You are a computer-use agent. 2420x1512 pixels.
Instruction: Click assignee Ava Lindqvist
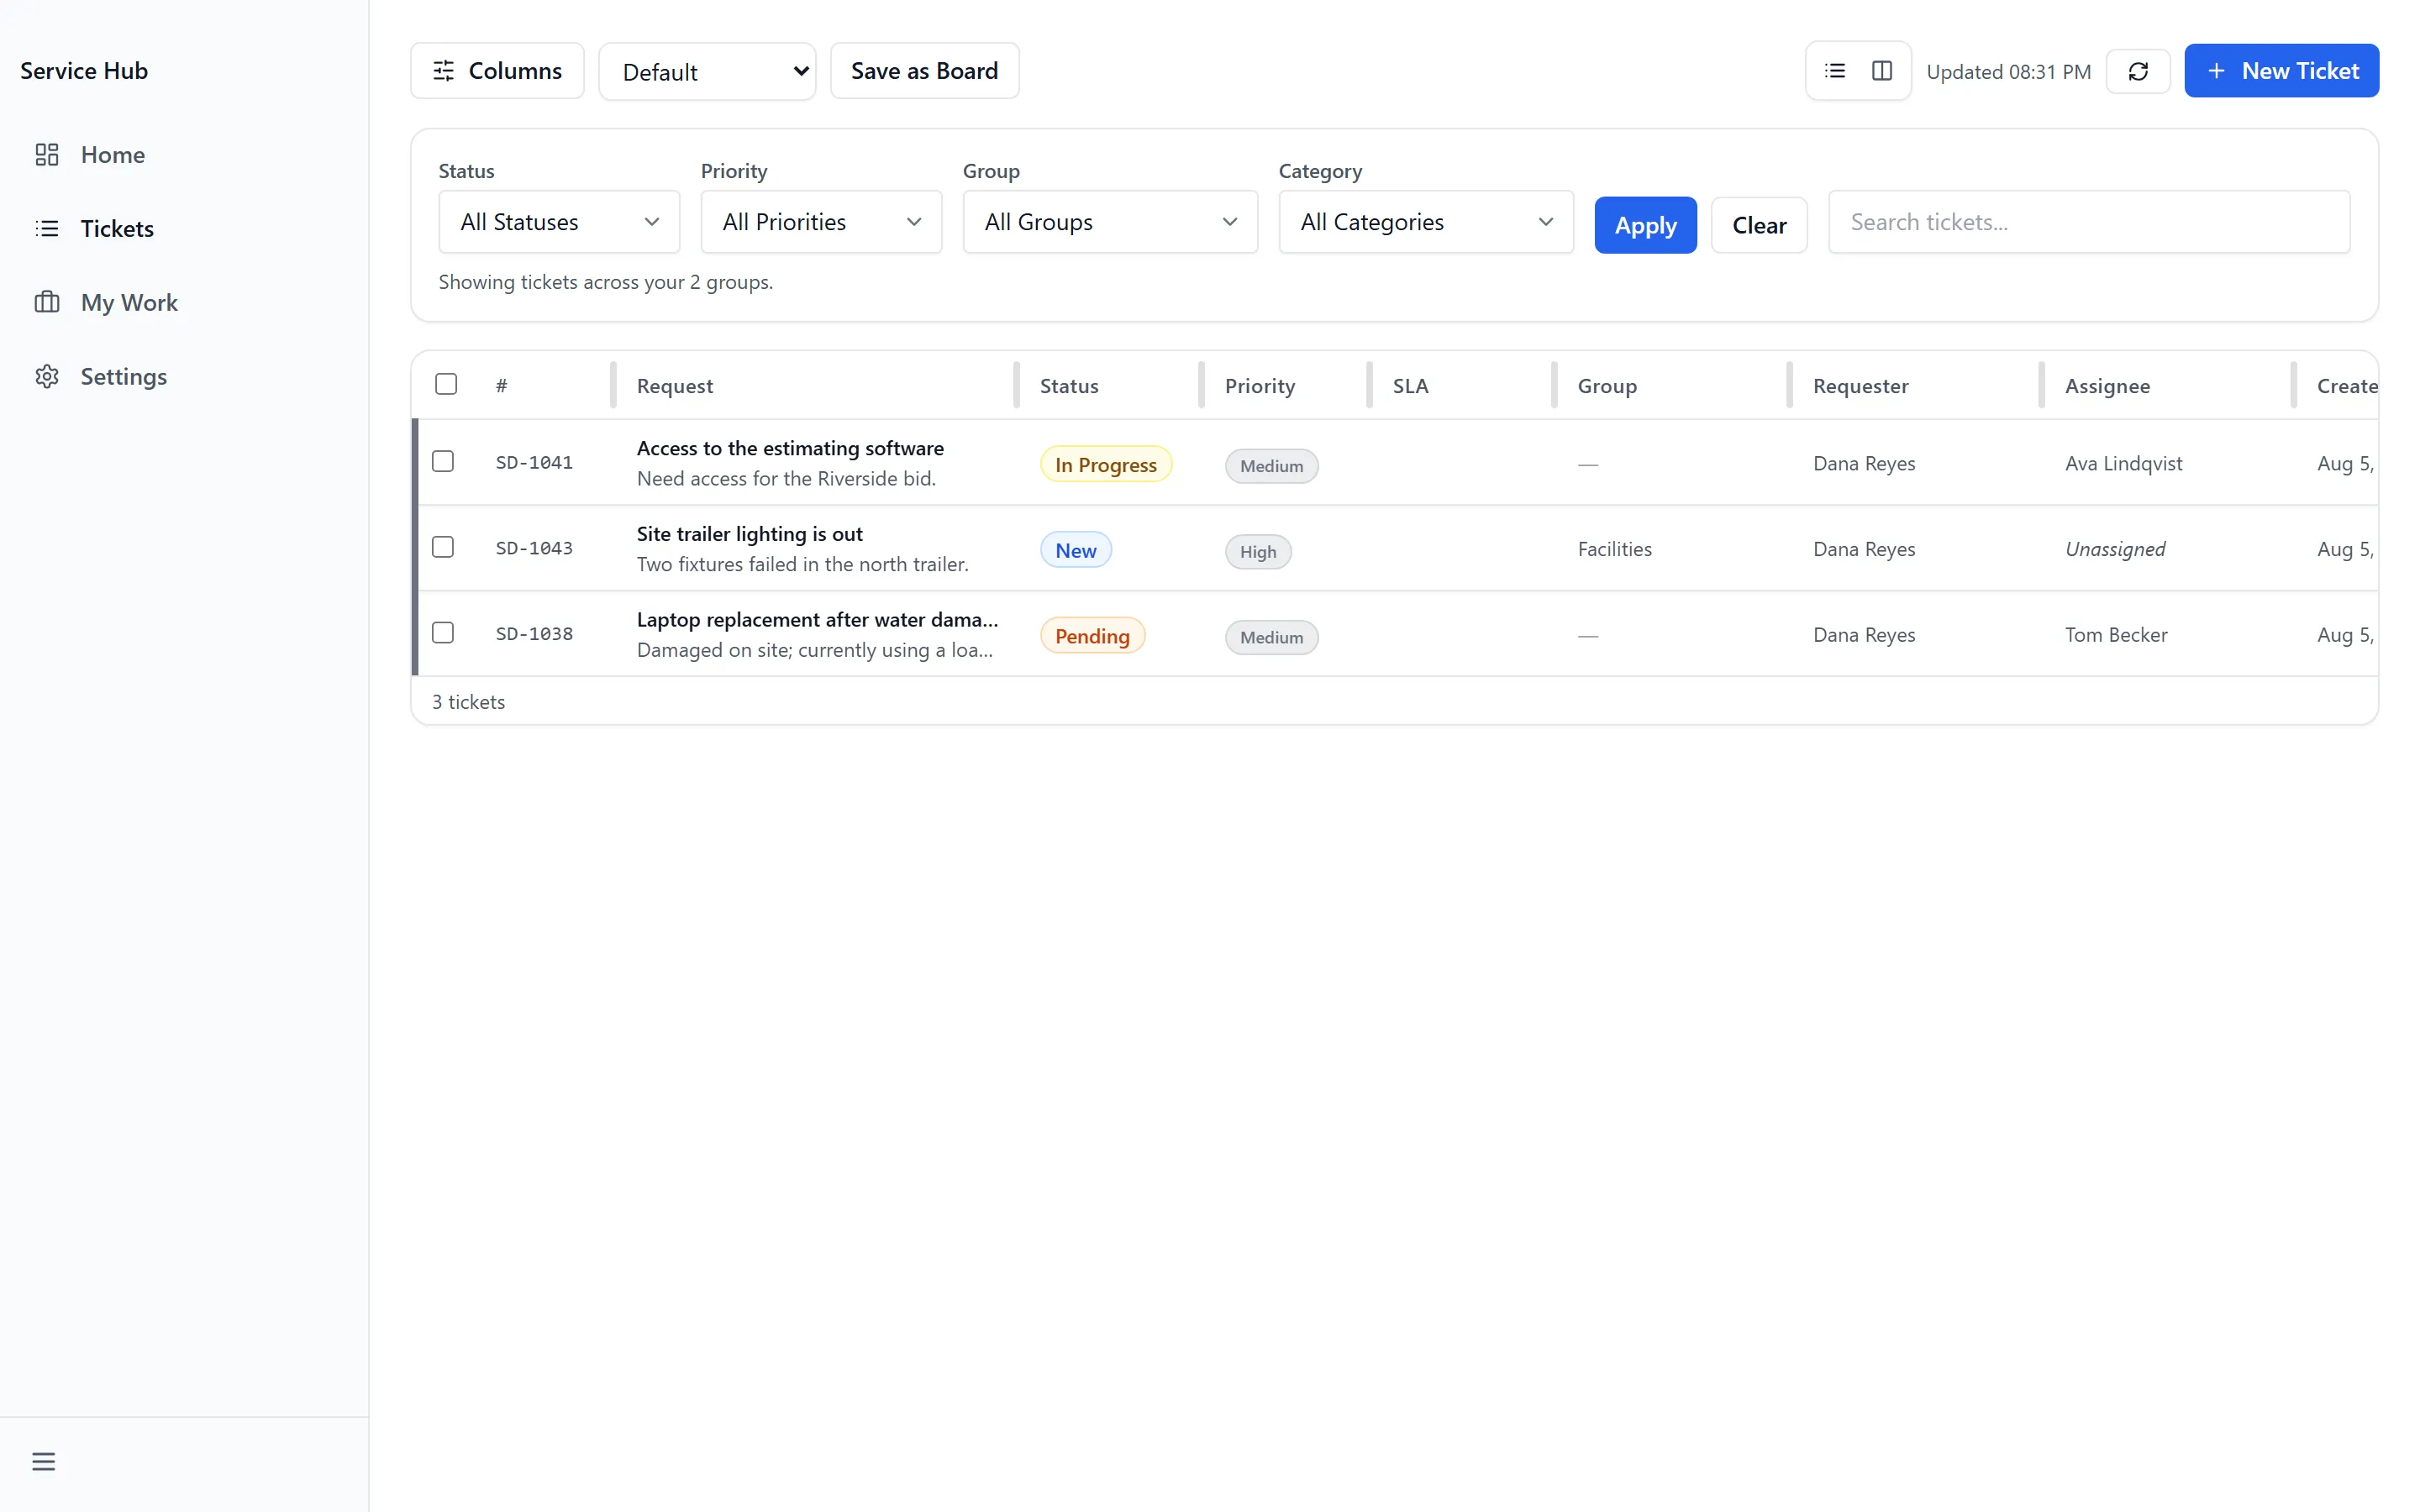coord(2123,463)
